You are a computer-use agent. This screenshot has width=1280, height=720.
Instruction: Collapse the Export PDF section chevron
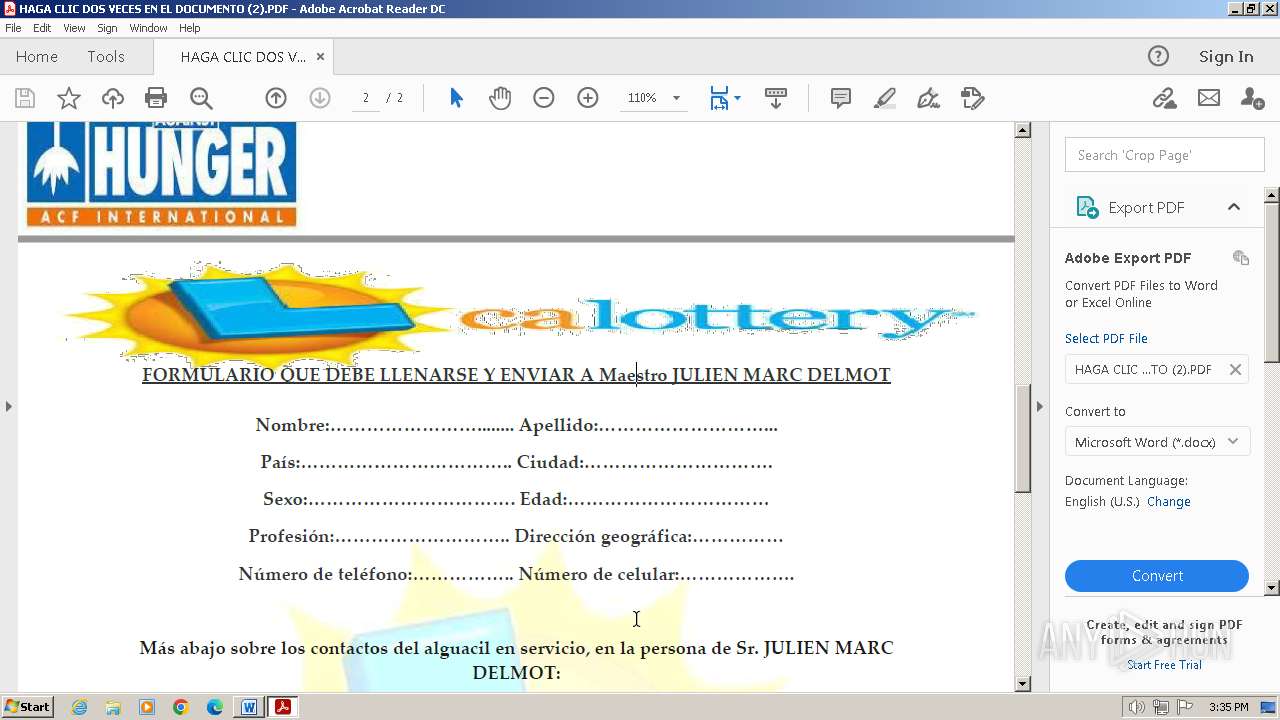[1234, 207]
